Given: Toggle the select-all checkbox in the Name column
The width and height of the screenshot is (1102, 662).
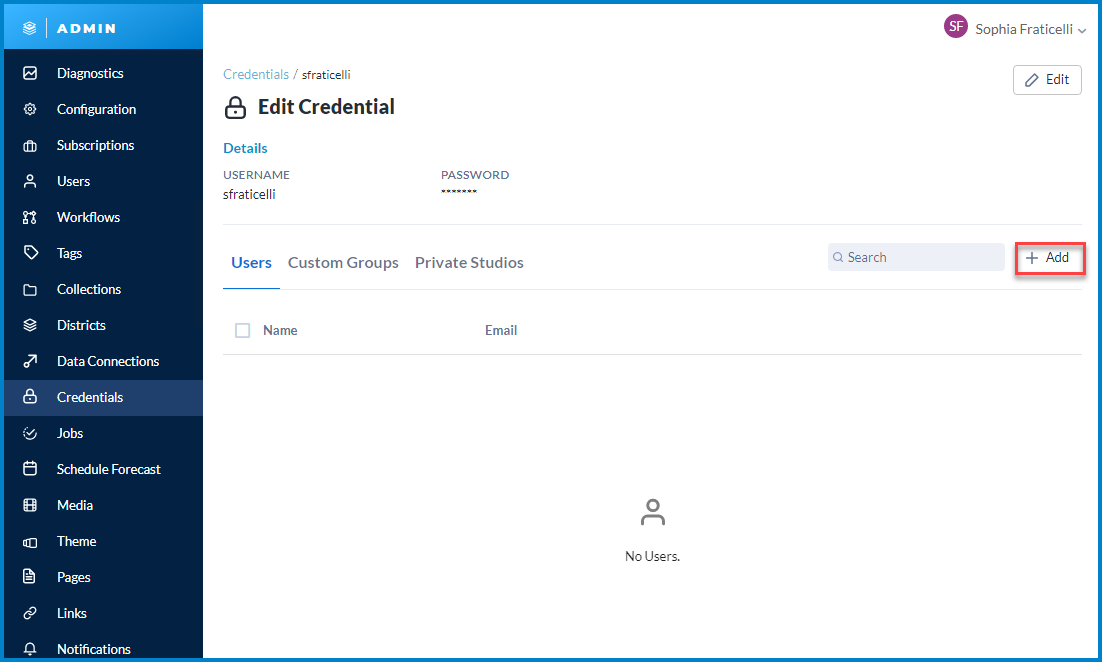Looking at the screenshot, I should click(242, 330).
